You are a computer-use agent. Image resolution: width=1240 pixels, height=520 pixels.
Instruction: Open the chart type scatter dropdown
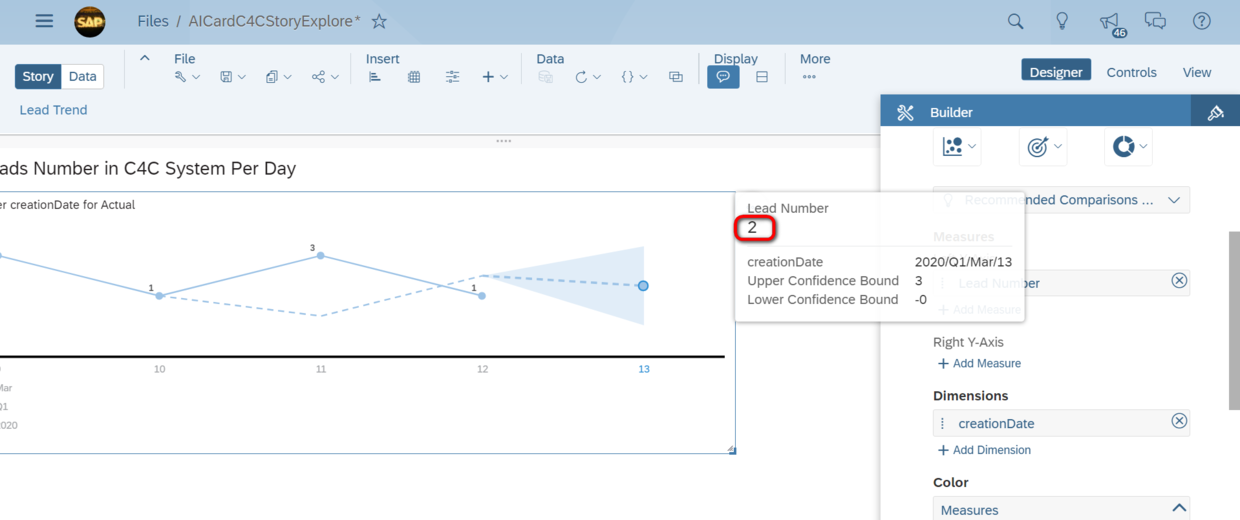tap(959, 147)
